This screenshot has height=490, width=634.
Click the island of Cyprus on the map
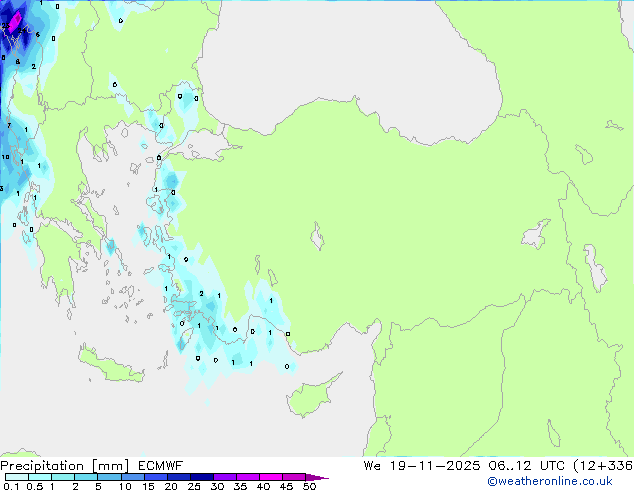coord(309,397)
